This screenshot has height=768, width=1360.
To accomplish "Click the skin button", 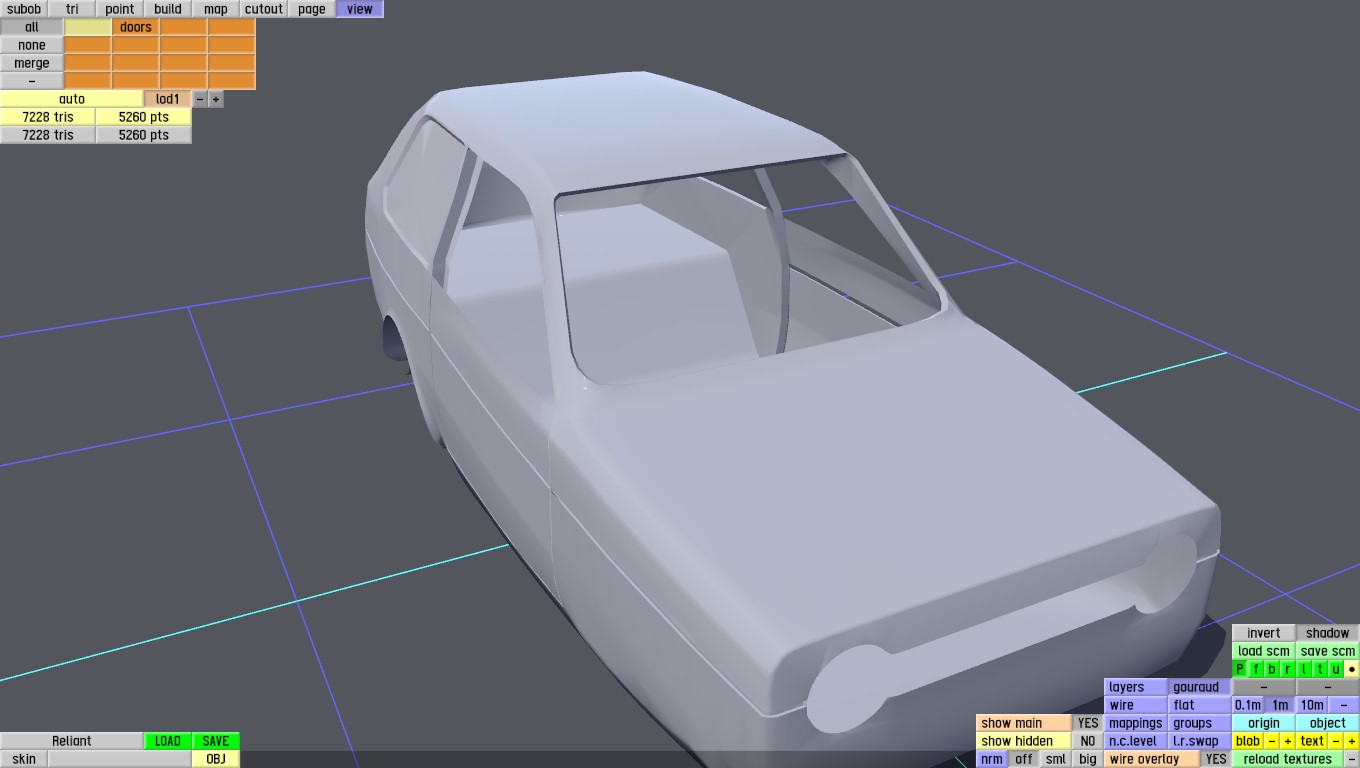I will tap(24, 759).
